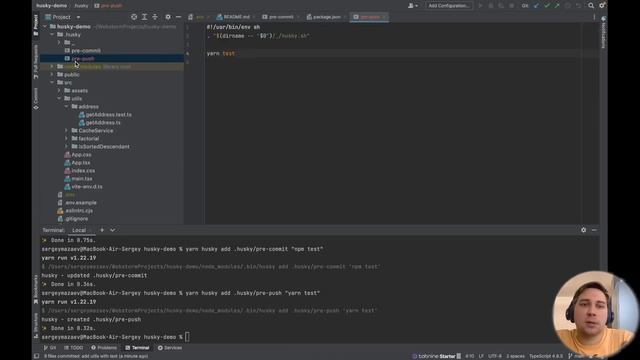The width and height of the screenshot is (640, 360).
Task: Open terminal session options dropdown chevron
Action: tap(113, 230)
